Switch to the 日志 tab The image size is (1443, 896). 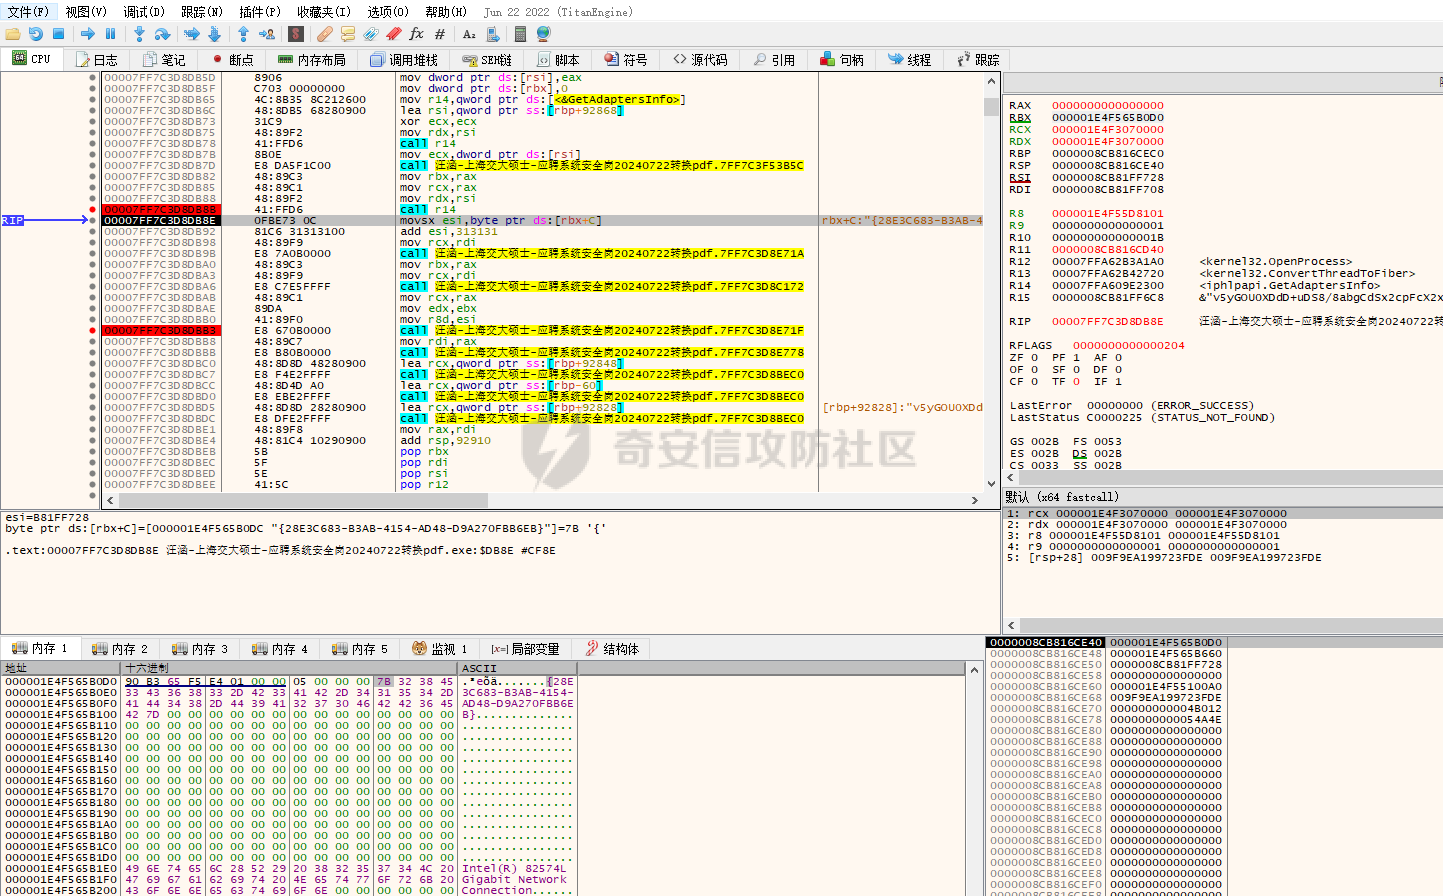tap(96, 60)
